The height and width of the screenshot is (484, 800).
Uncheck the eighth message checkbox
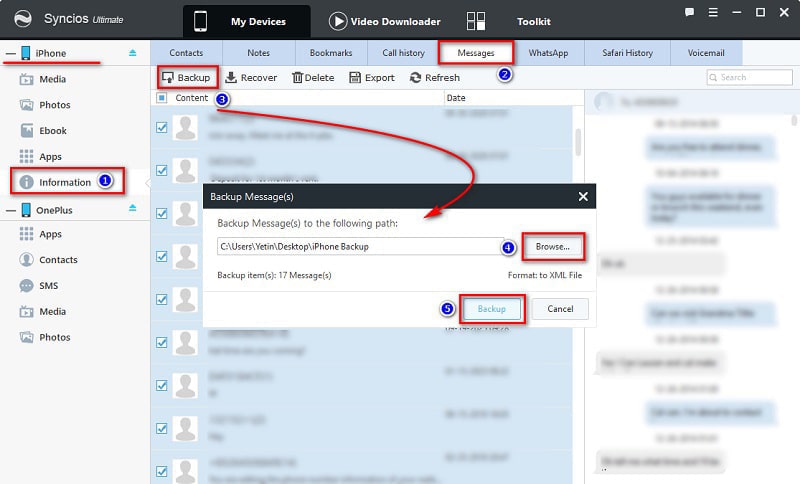(x=162, y=428)
